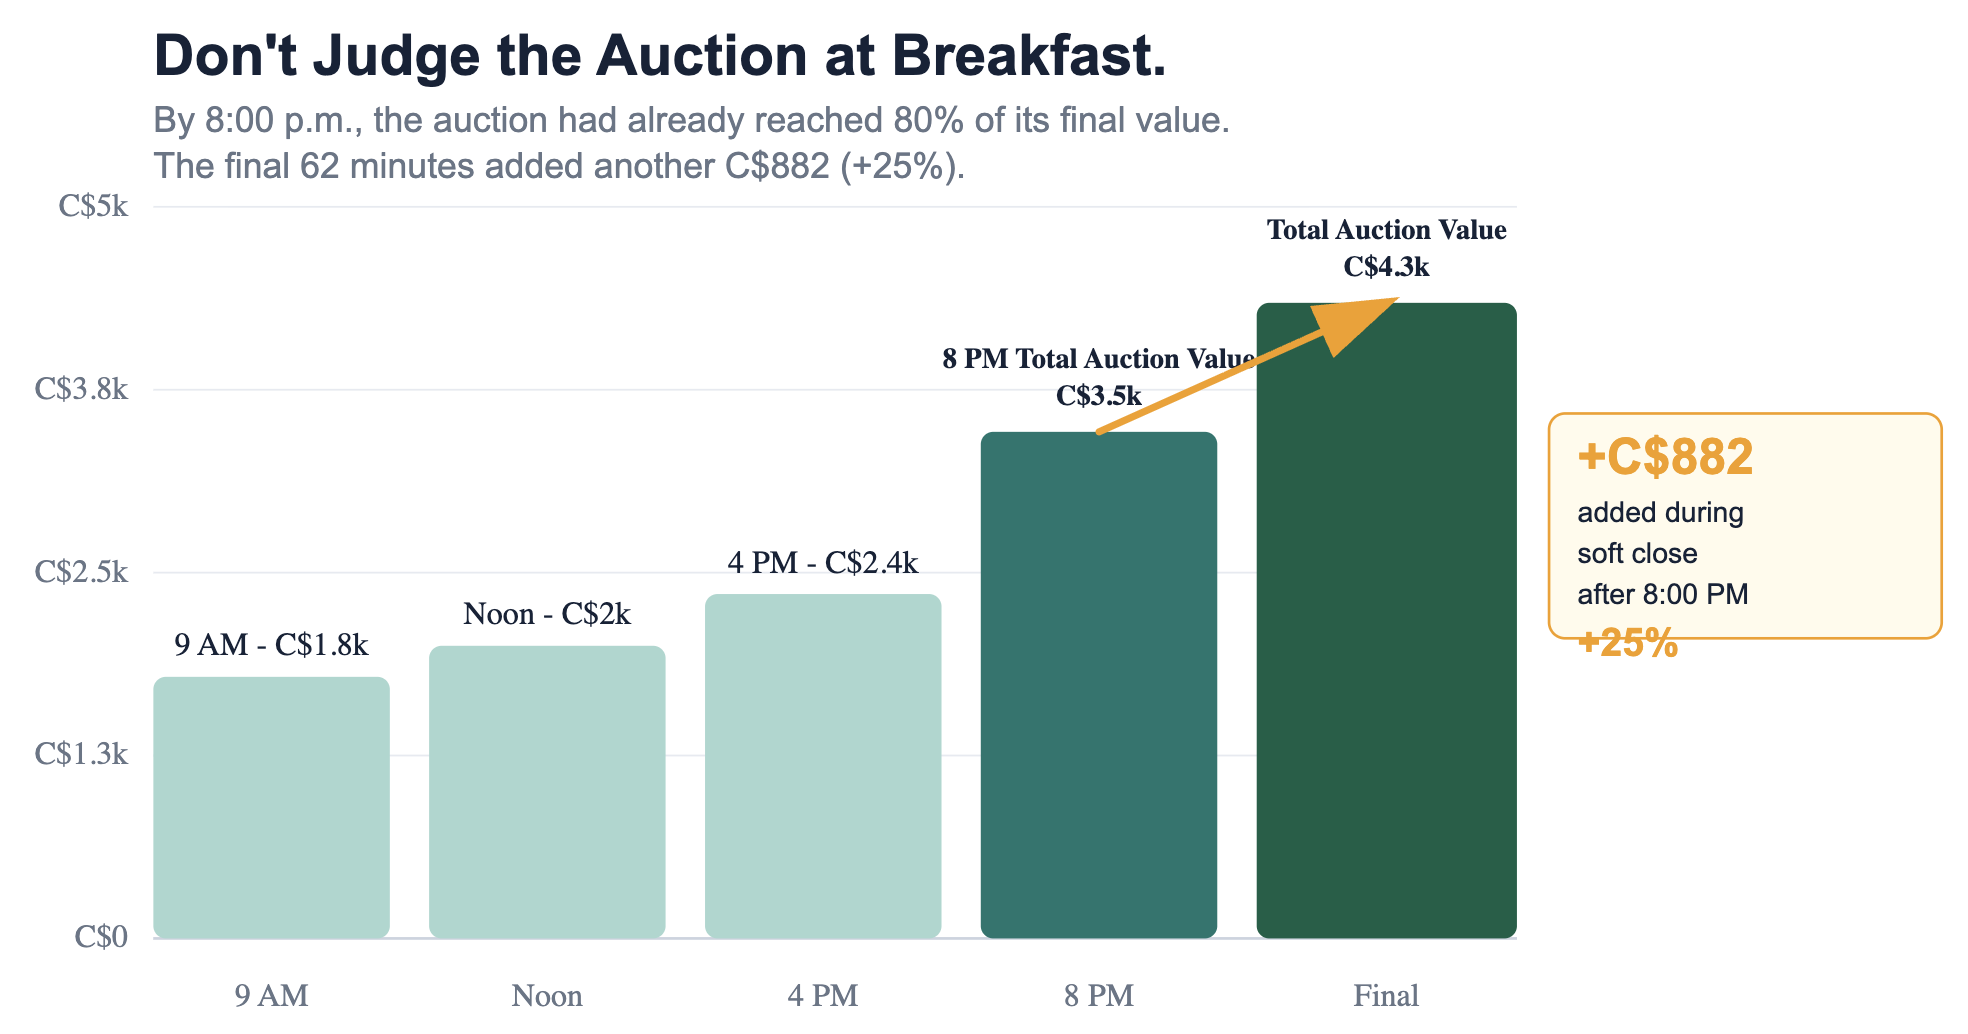Click the "Final" x-axis label
The height and width of the screenshot is (1034, 1968).
(x=1386, y=996)
